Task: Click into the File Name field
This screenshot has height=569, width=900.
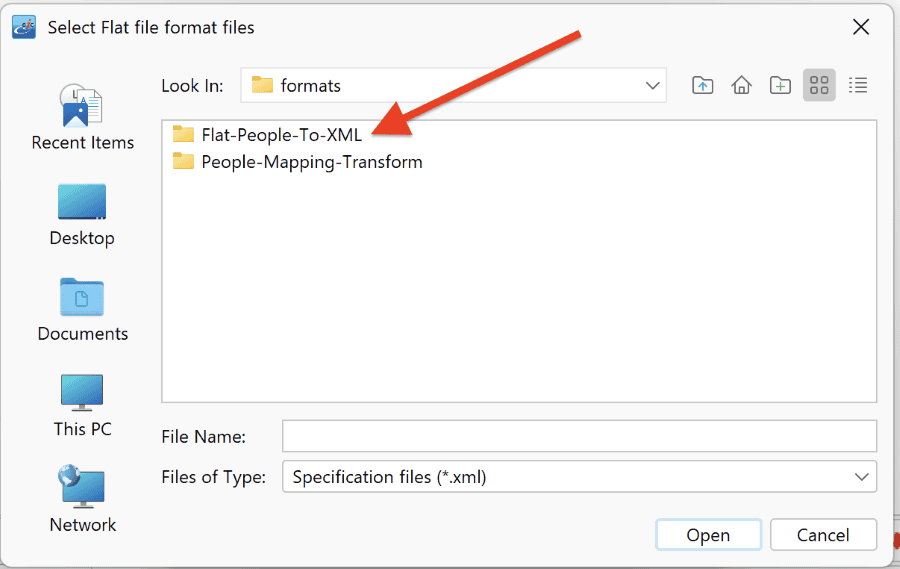Action: (579, 436)
